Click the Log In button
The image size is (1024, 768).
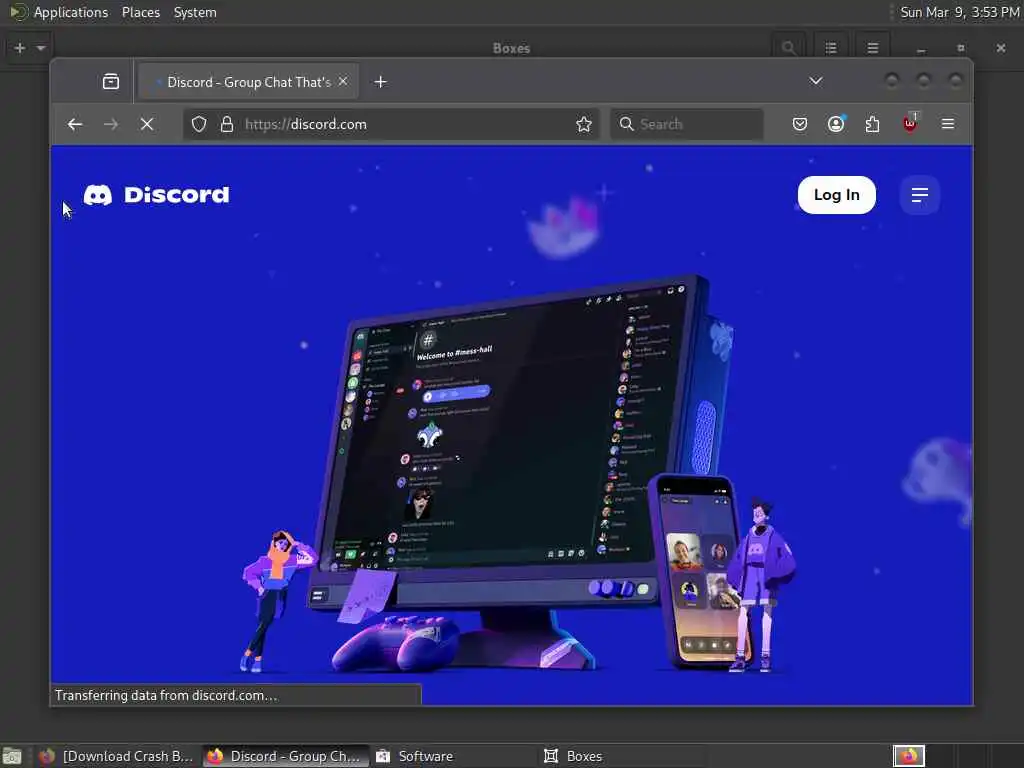point(837,195)
